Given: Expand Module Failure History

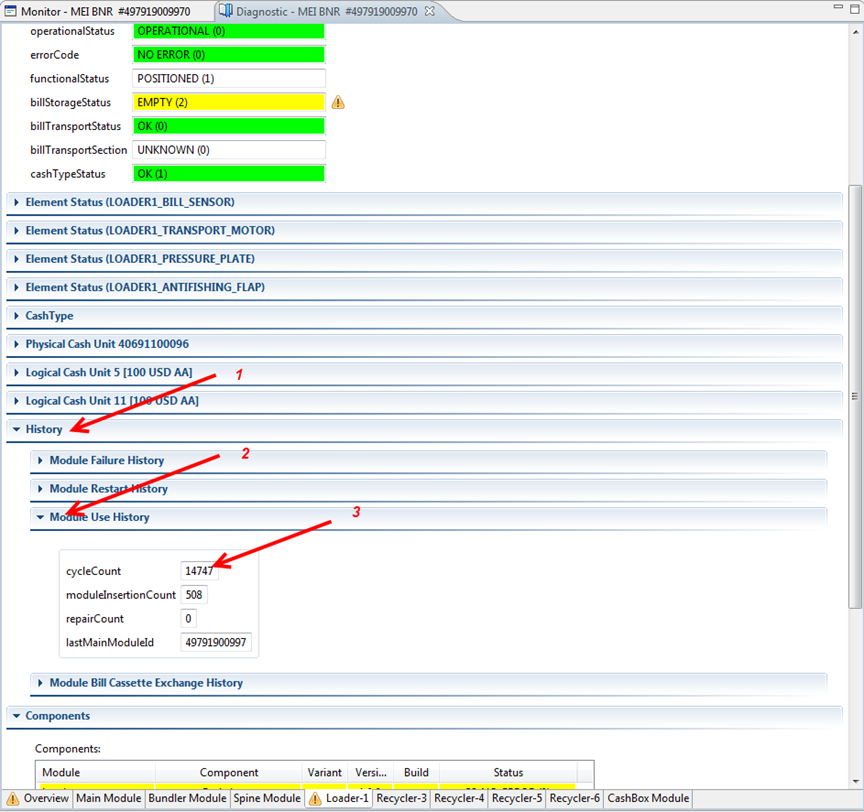Looking at the screenshot, I should tap(41, 461).
